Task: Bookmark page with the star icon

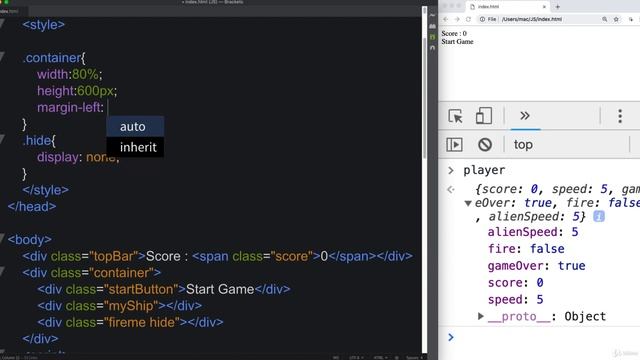Action: (x=616, y=19)
